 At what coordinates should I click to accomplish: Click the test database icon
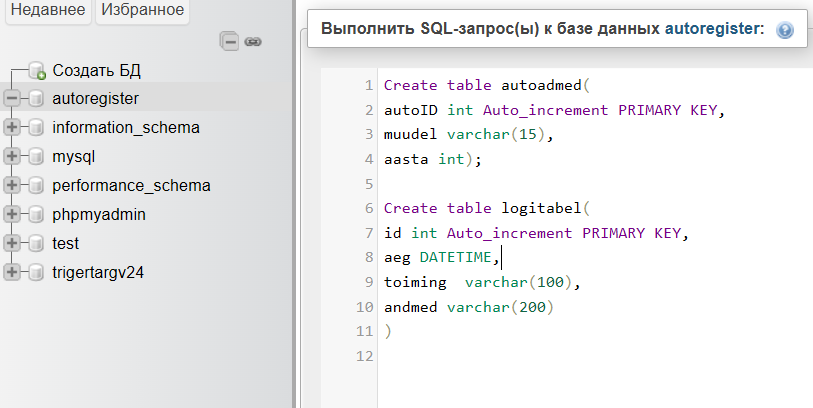pyautogui.click(x=35, y=243)
